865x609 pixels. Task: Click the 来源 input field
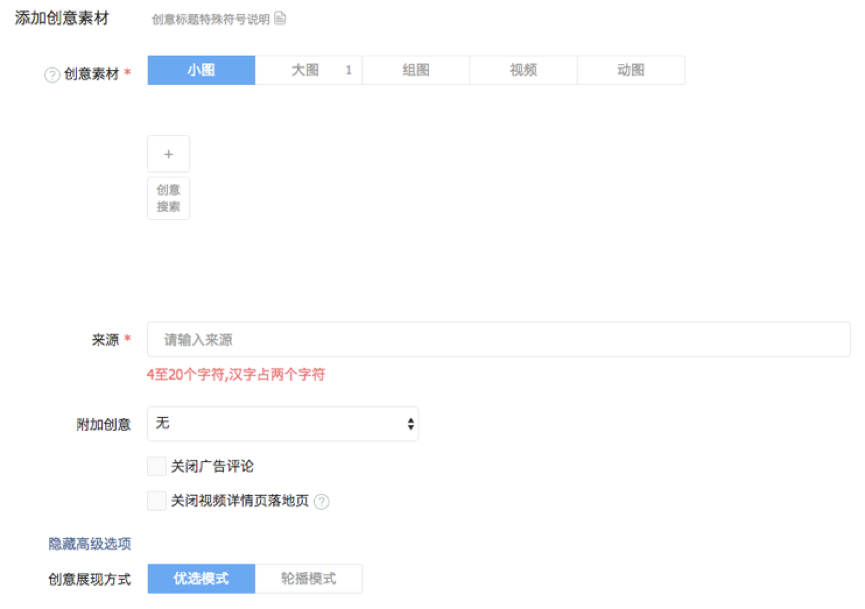(x=498, y=340)
